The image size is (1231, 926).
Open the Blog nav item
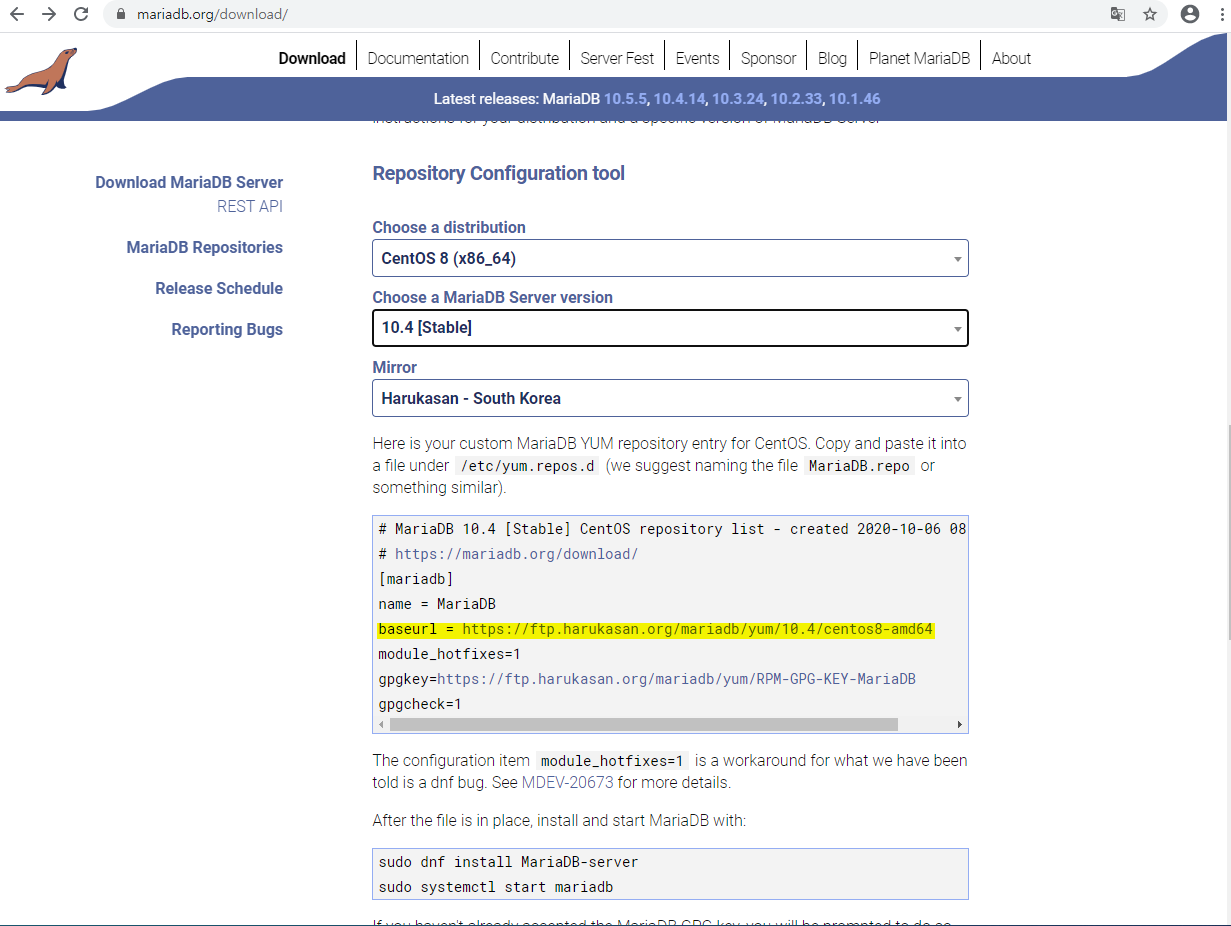coord(832,58)
